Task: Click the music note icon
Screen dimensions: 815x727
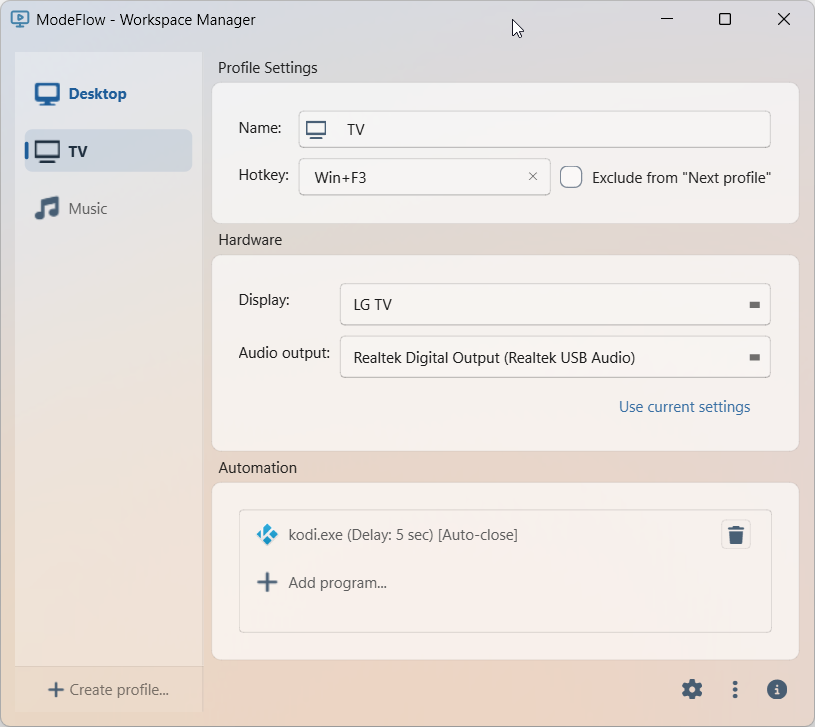Action: (47, 208)
